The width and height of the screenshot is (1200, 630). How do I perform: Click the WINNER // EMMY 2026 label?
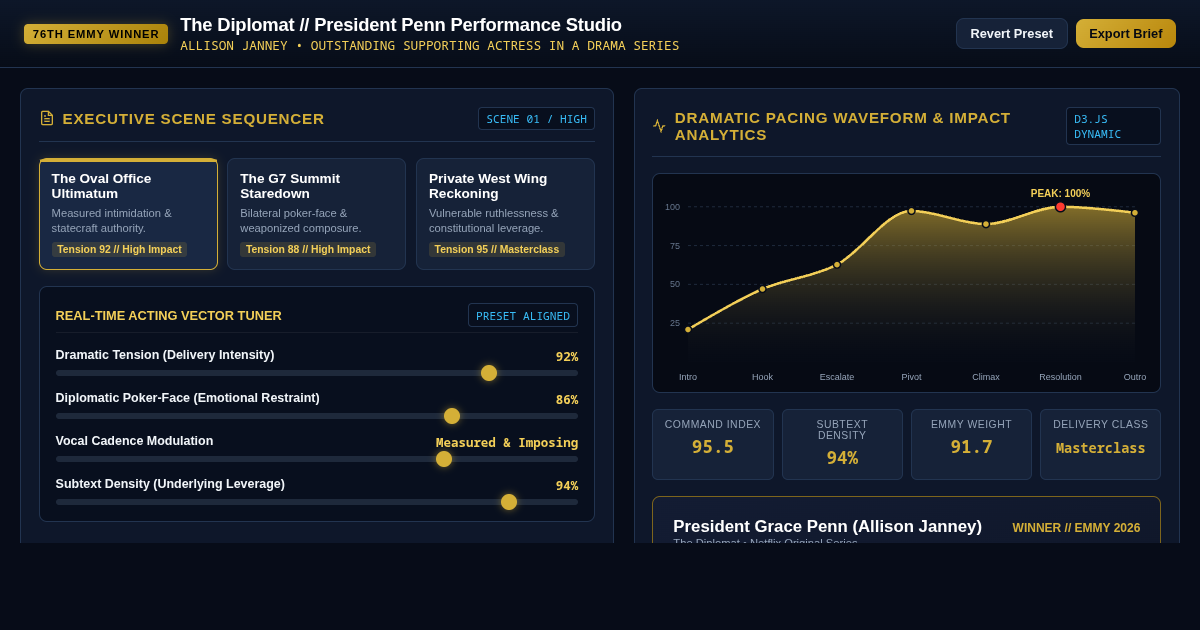[1076, 528]
